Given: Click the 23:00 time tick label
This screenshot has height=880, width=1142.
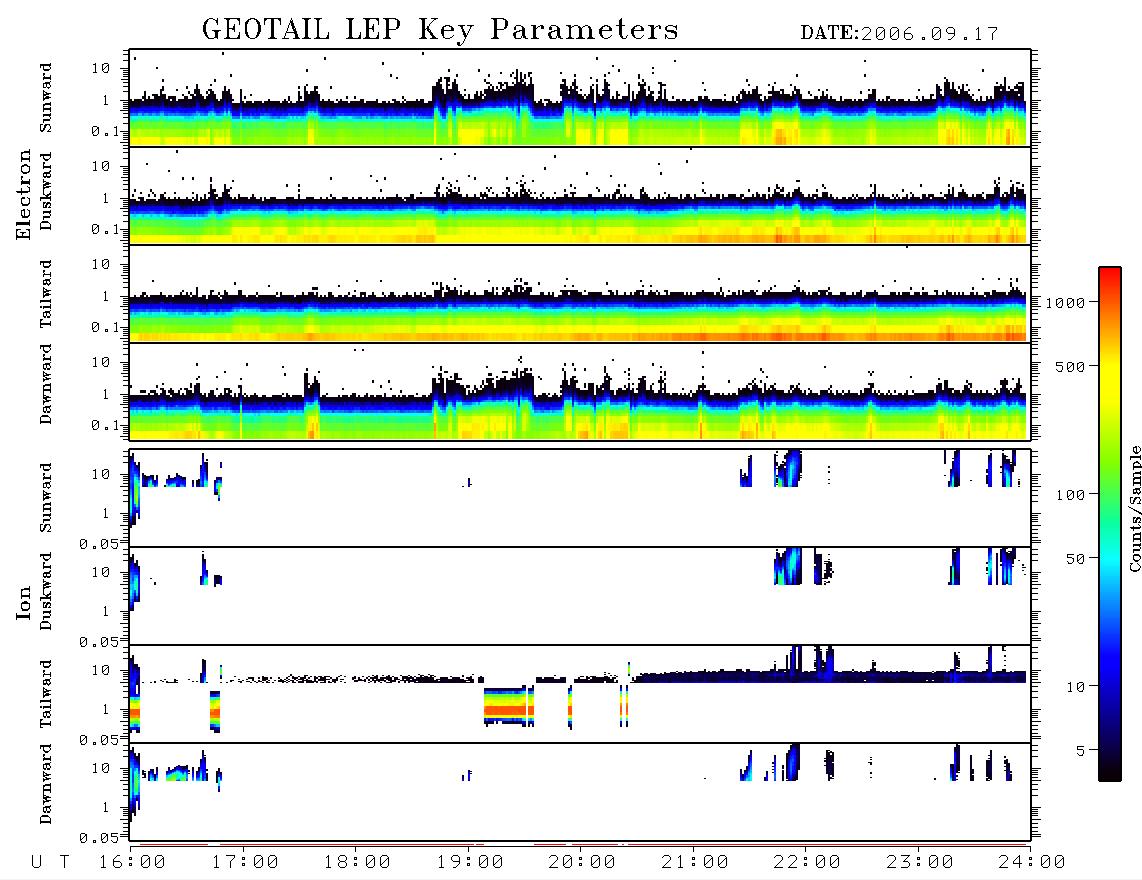Looking at the screenshot, I should point(920,863).
